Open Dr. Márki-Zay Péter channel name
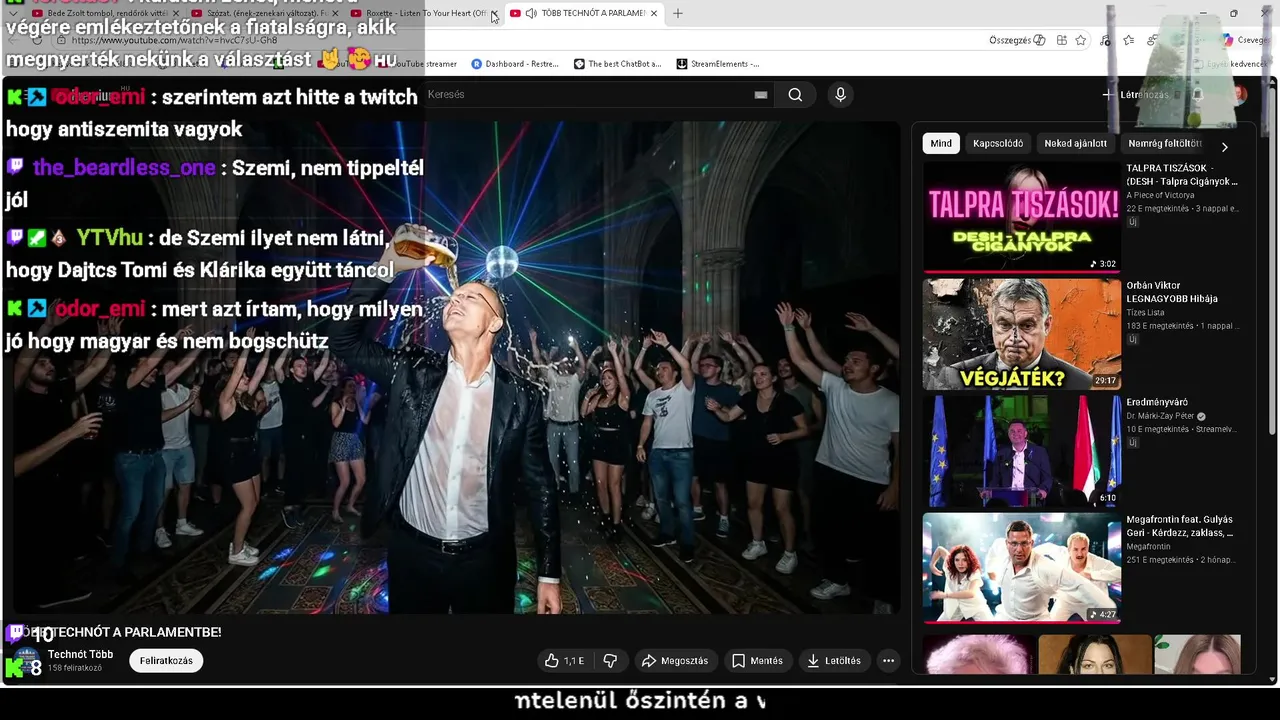The height and width of the screenshot is (720, 1280). tap(1161, 416)
